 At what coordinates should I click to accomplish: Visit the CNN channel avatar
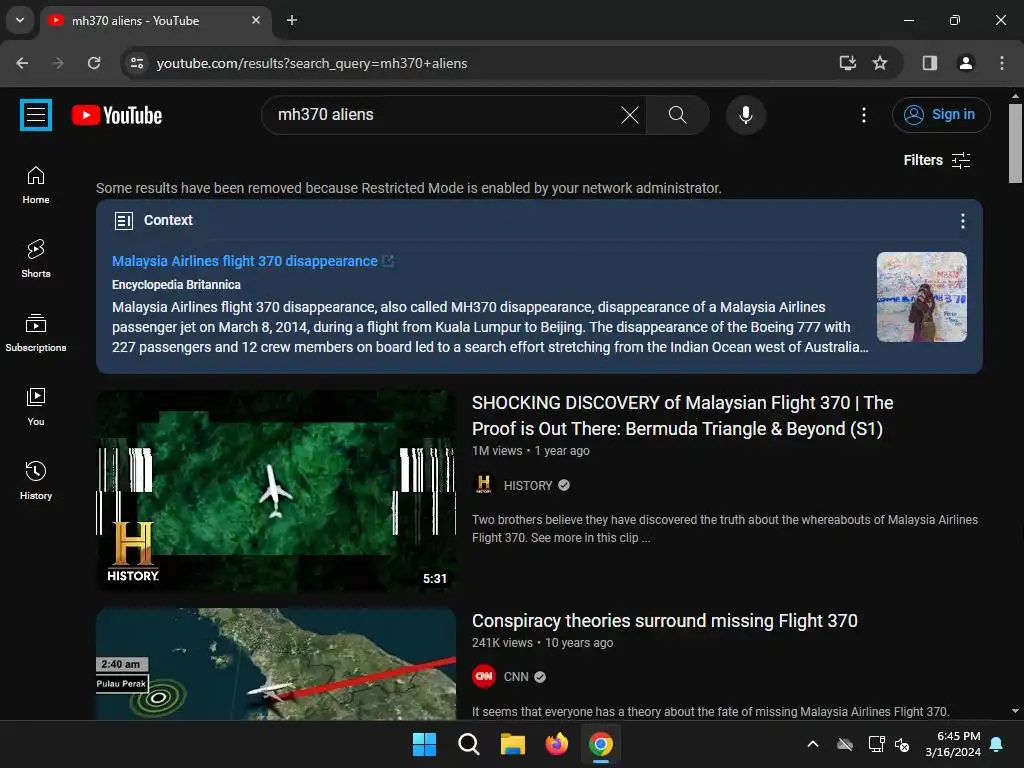[484, 677]
